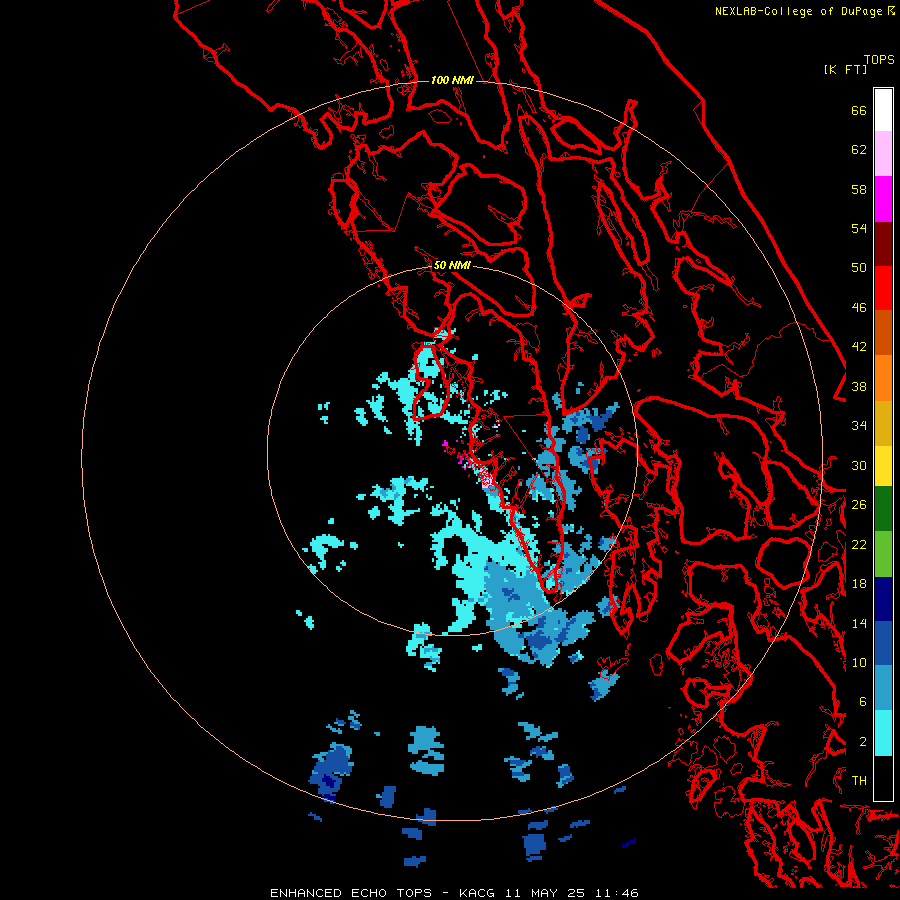Pick the cyan legend swatch
Viewport: 900px width, 900px height.
883,733
